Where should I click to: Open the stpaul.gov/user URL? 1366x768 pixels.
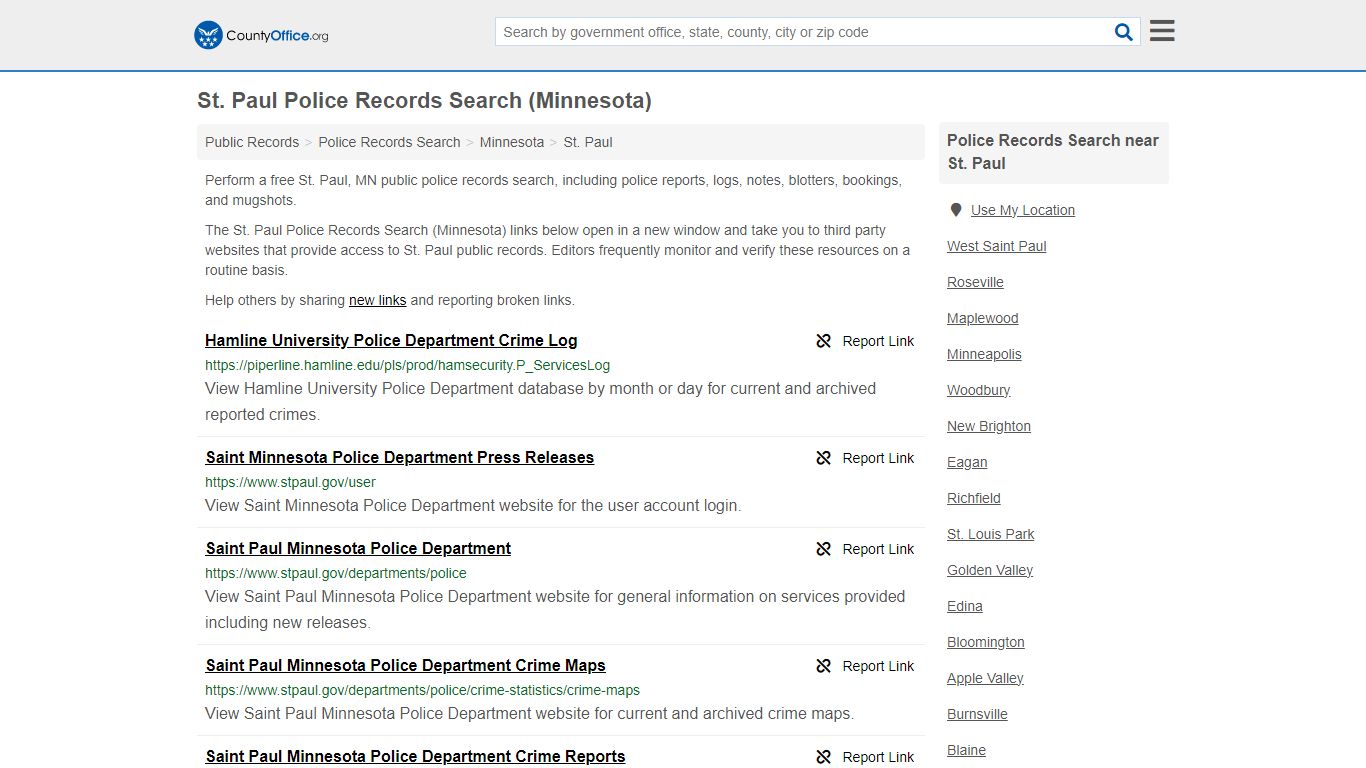click(x=290, y=482)
